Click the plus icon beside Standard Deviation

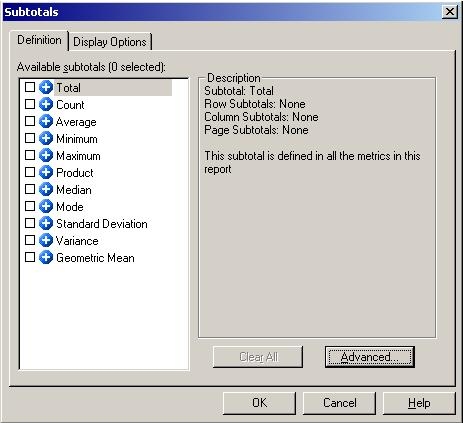tap(46, 223)
